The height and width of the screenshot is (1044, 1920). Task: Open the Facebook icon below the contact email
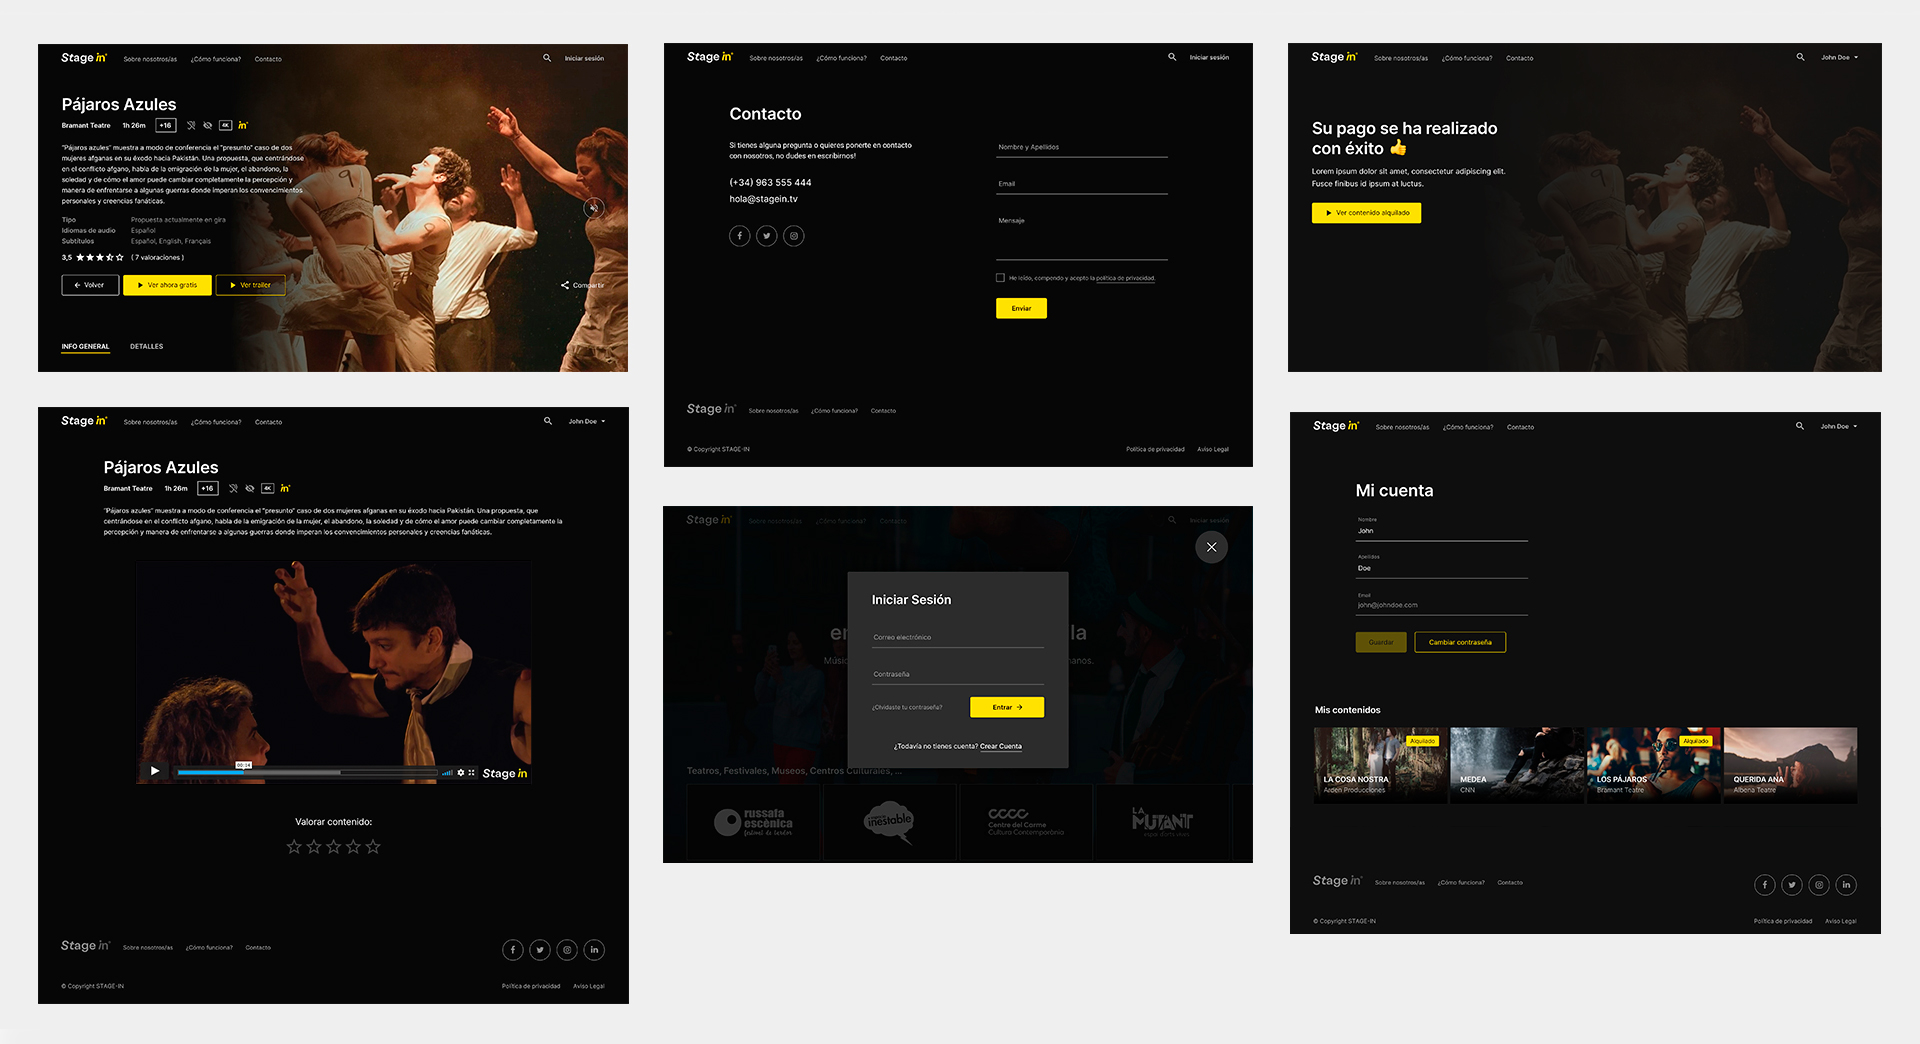[x=739, y=236]
